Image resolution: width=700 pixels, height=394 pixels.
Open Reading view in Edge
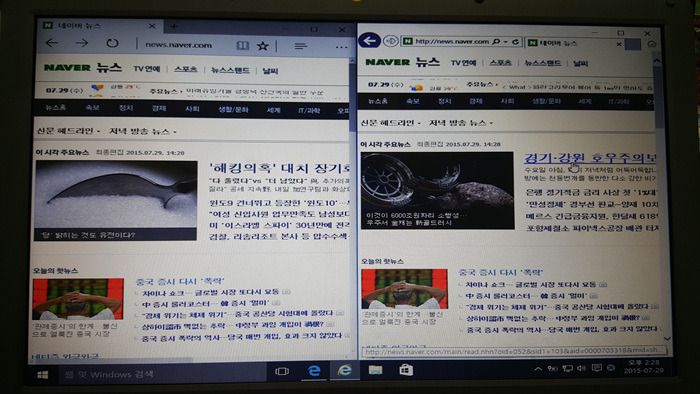pos(242,45)
